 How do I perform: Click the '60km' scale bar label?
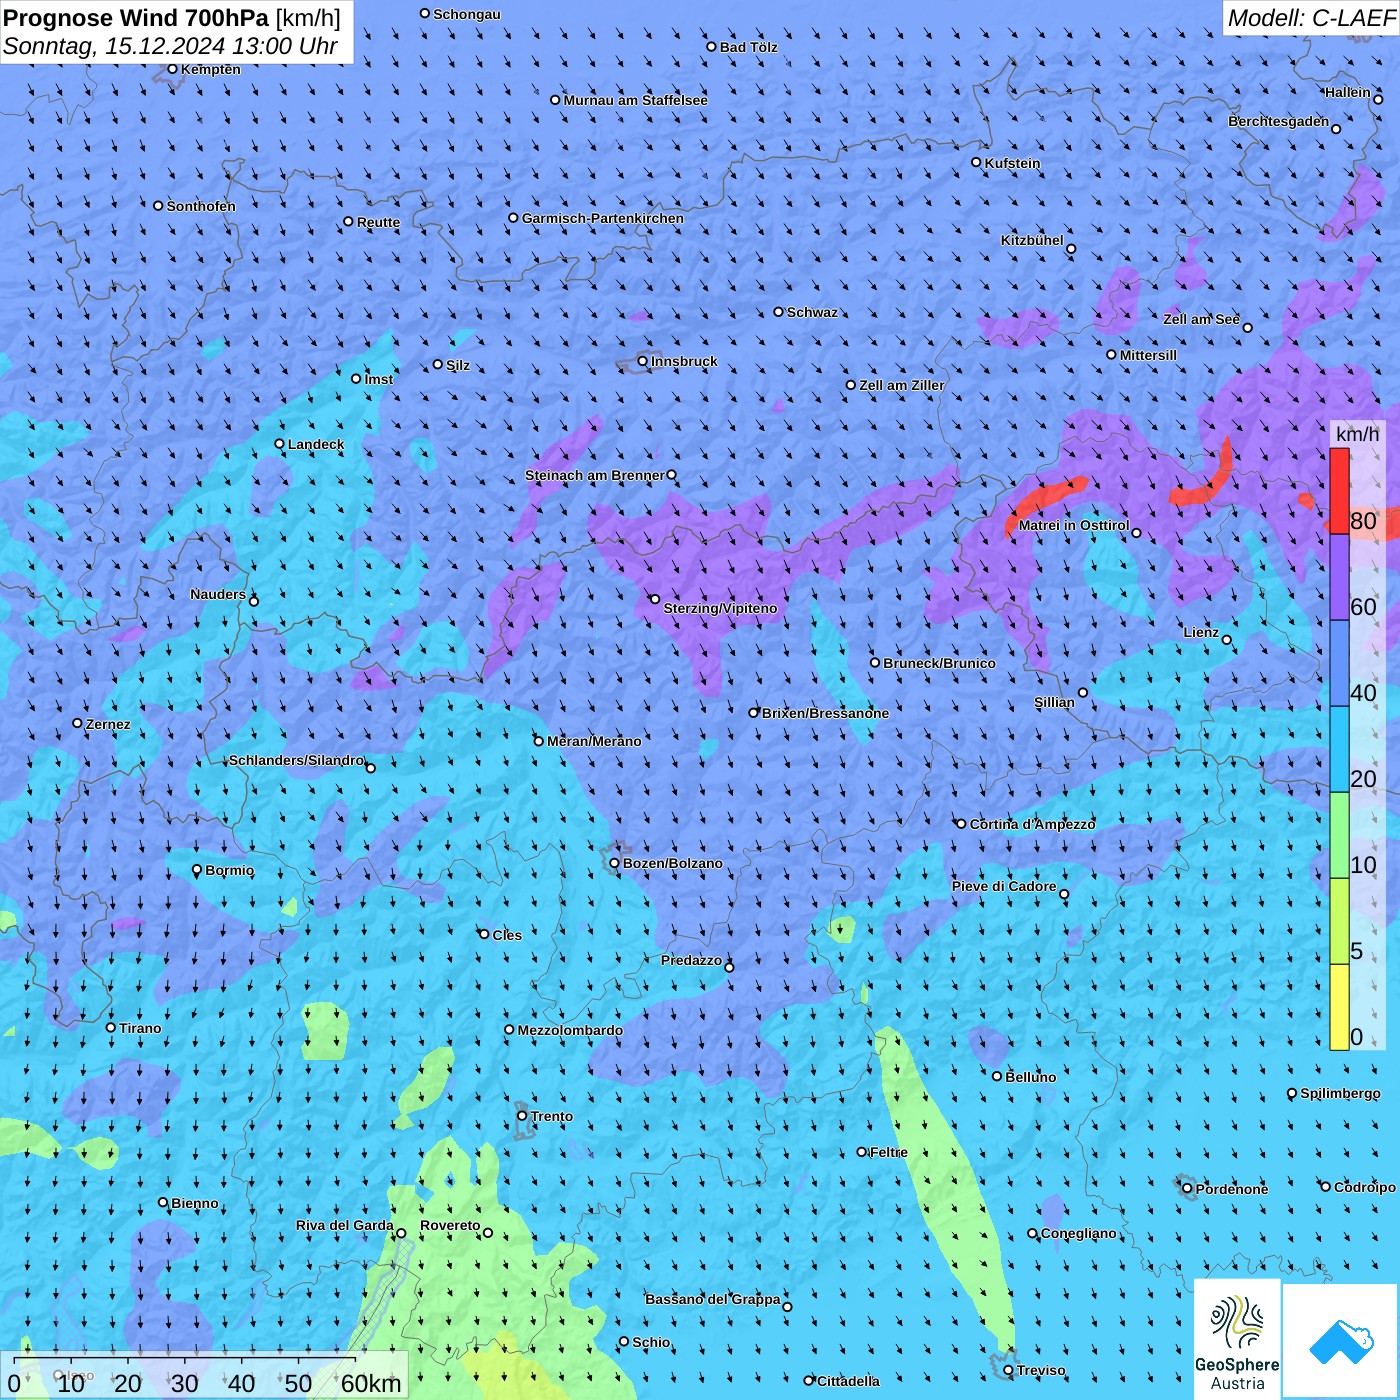pos(371,1383)
